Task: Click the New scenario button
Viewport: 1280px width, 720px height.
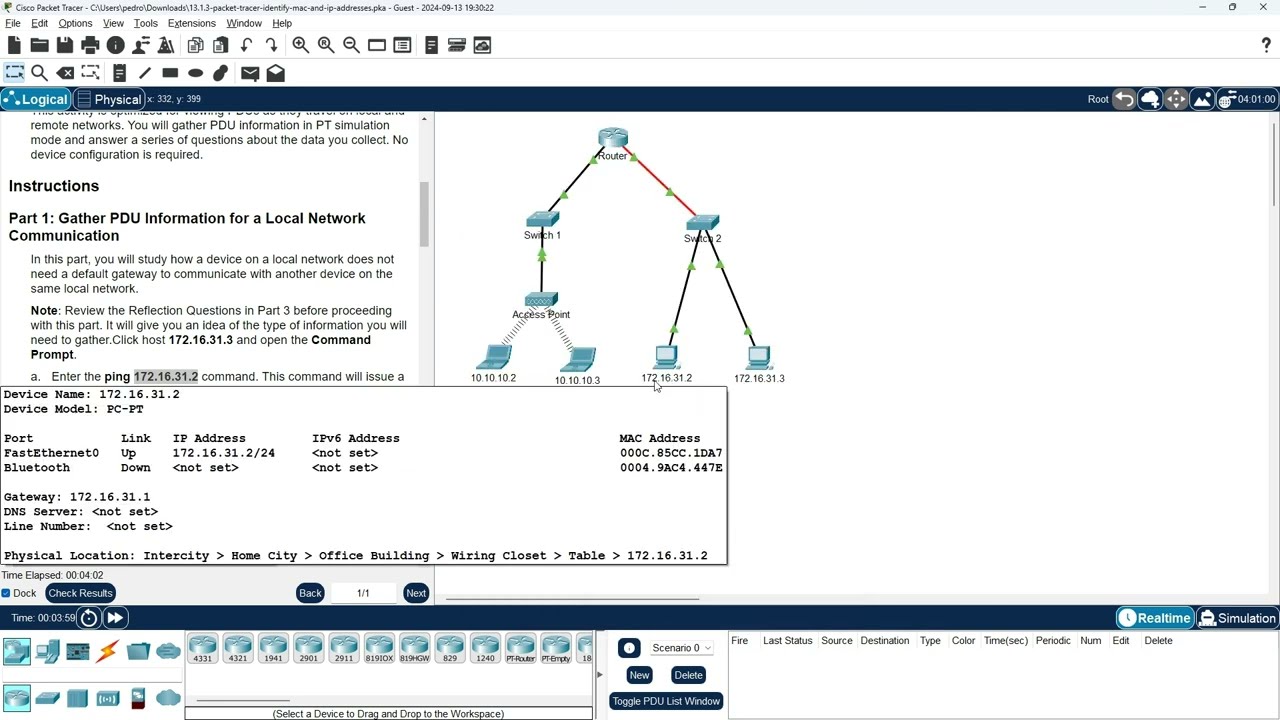Action: pos(639,675)
